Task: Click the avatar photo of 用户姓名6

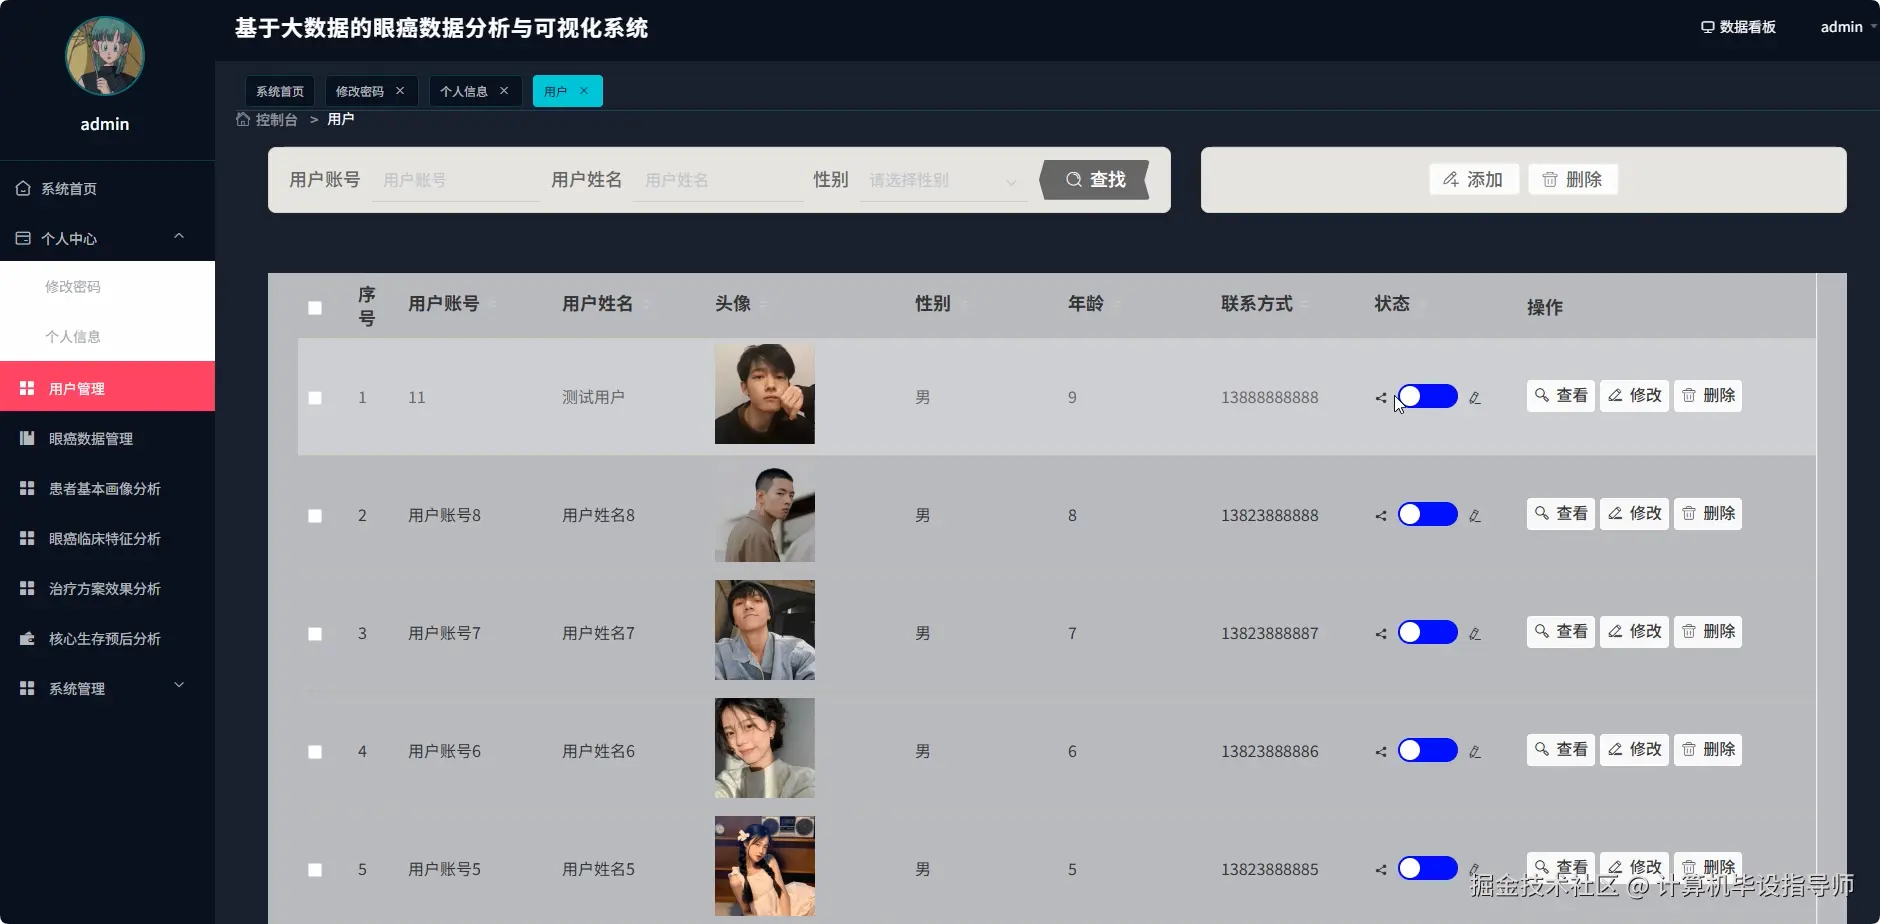Action: pyautogui.click(x=765, y=748)
